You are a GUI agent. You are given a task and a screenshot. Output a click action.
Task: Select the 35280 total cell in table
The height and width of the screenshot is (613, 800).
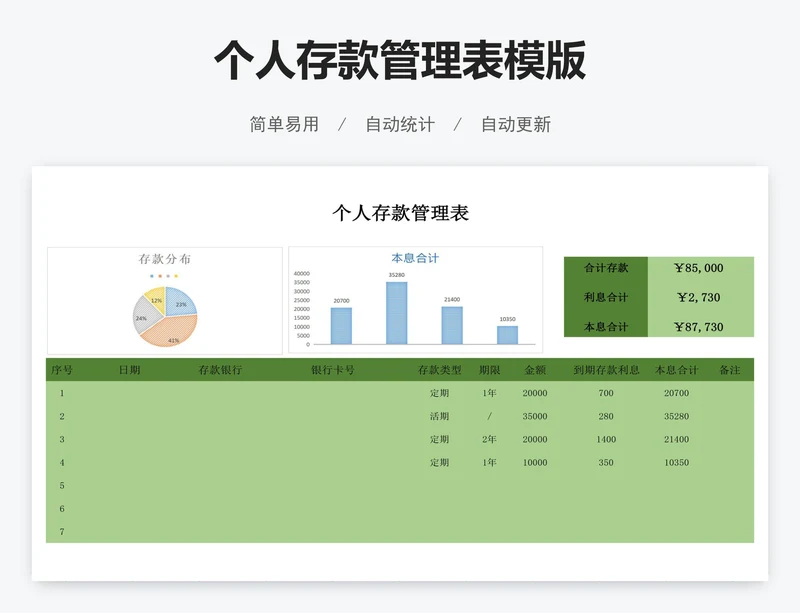(x=677, y=416)
